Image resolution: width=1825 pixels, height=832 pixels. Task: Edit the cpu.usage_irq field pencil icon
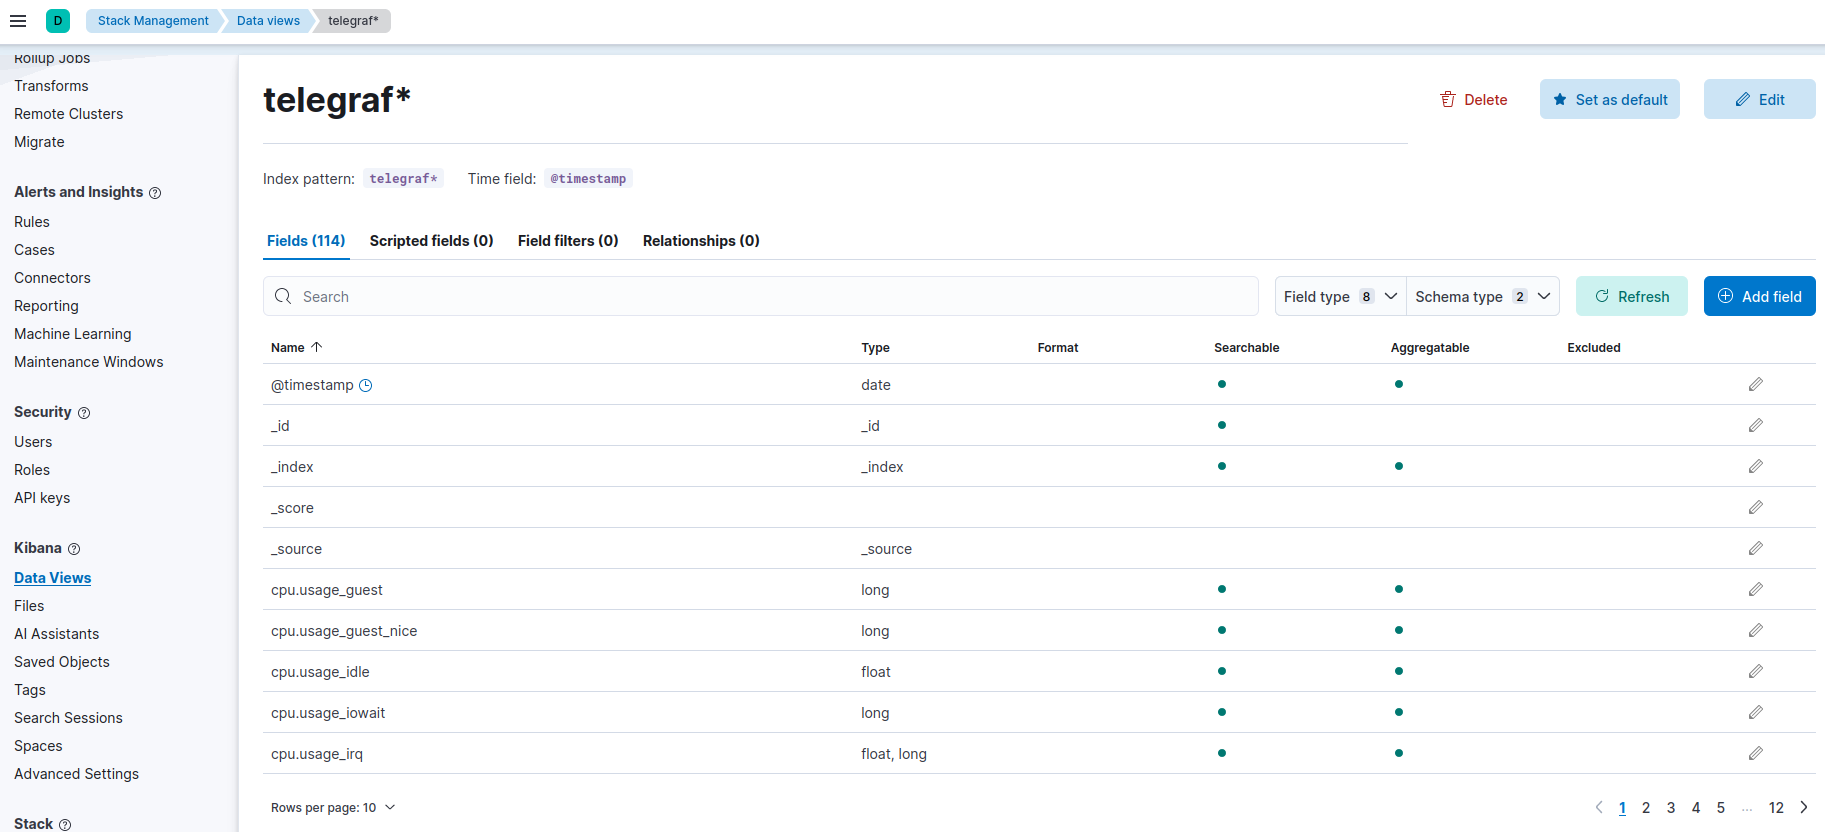coord(1755,753)
